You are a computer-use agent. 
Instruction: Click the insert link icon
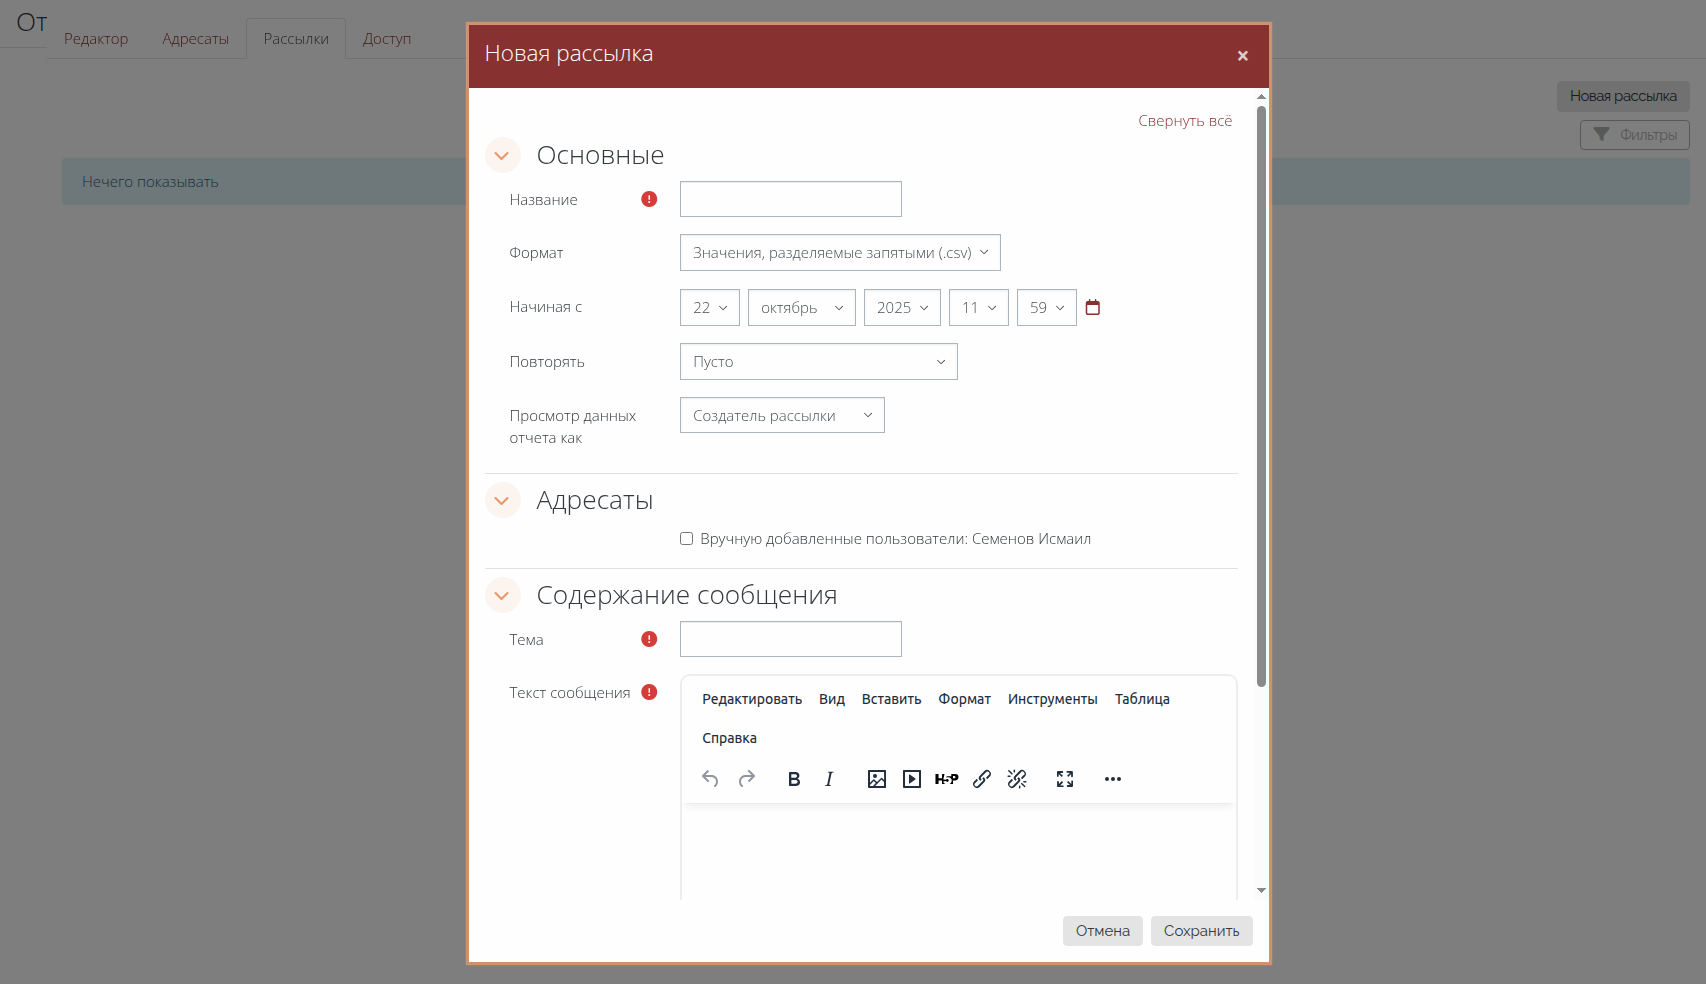(982, 779)
